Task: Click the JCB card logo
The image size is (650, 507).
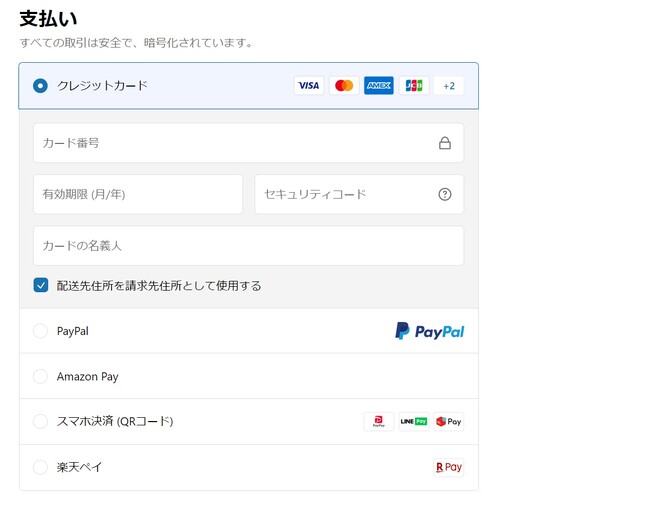Action: (x=414, y=86)
